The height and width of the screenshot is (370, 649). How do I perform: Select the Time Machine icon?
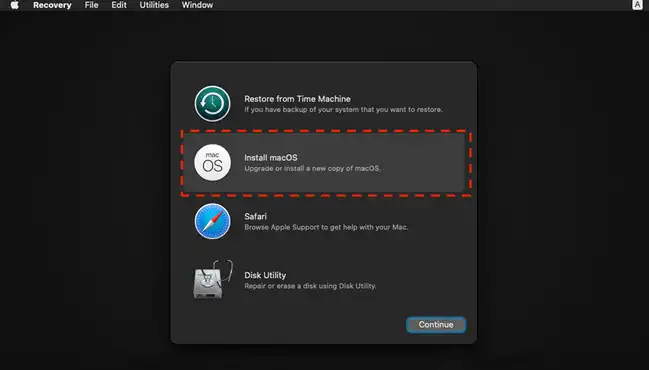point(212,103)
